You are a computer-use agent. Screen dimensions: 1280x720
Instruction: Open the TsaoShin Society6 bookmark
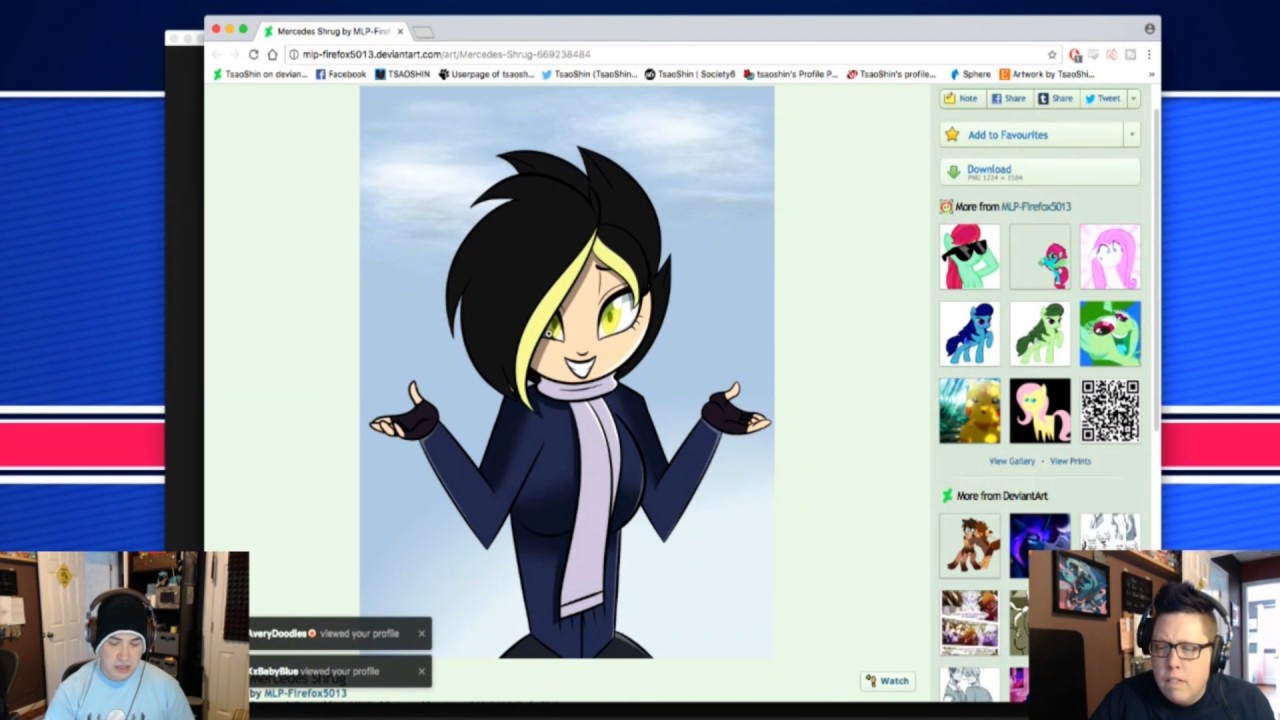point(690,74)
